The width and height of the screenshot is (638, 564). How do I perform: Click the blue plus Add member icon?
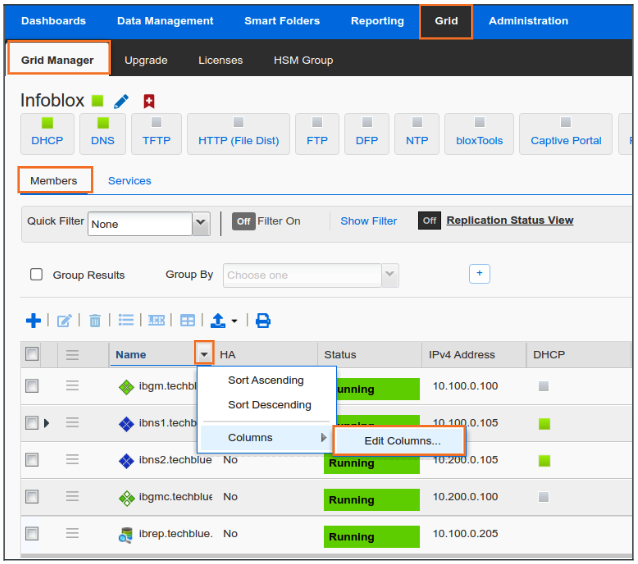(33, 320)
